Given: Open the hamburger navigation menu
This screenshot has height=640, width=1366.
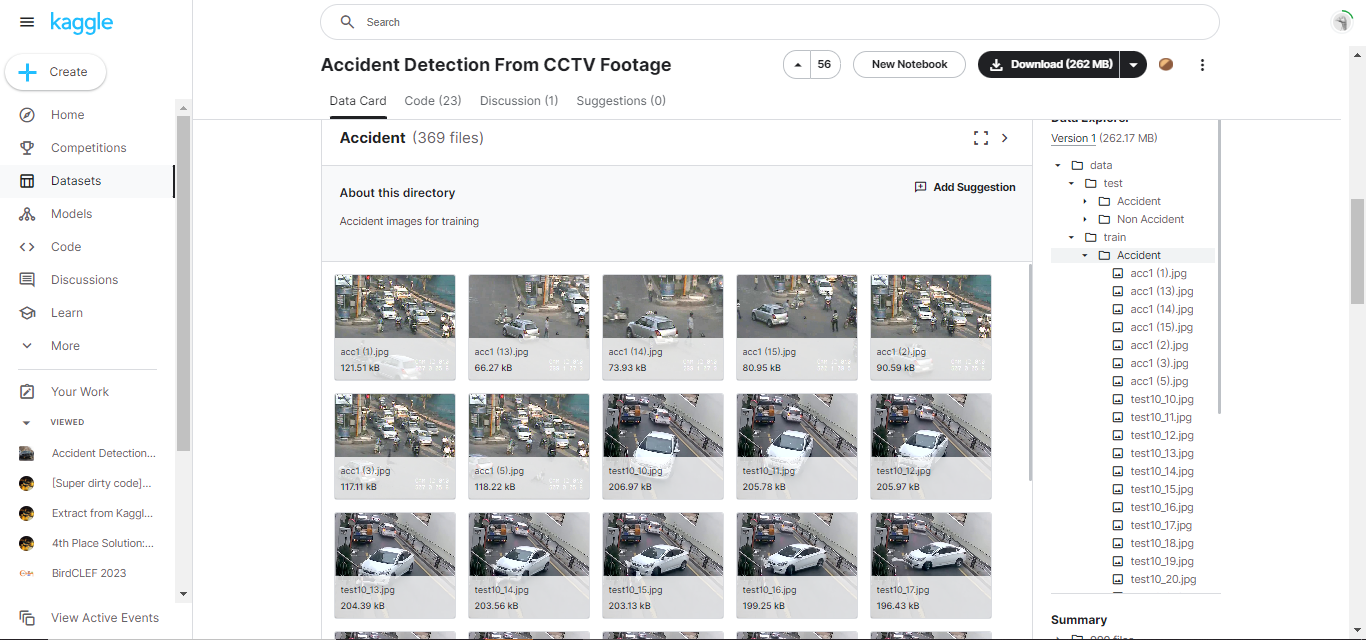Looking at the screenshot, I should click(x=27, y=22).
